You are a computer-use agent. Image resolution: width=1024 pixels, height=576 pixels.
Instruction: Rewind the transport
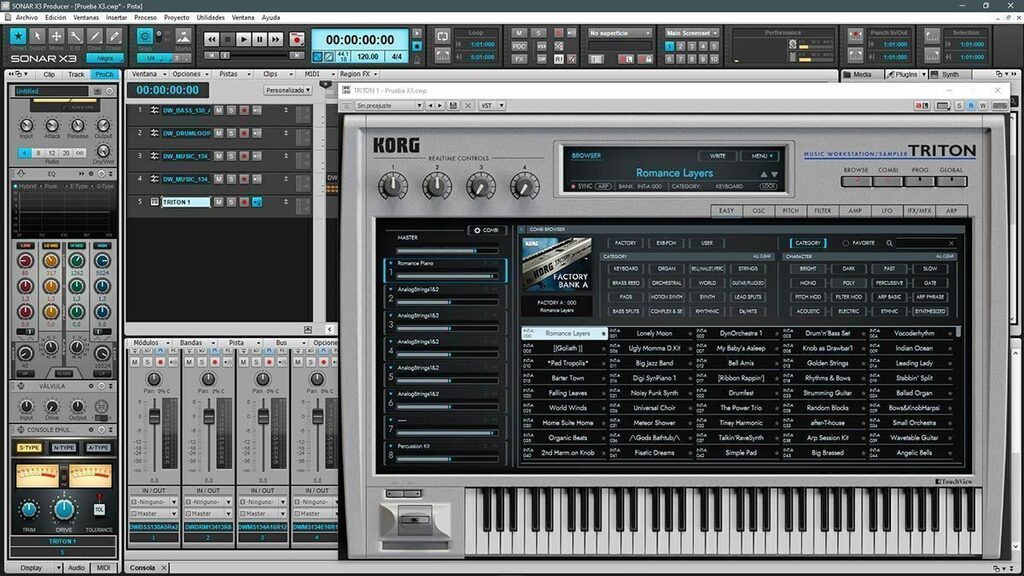pyautogui.click(x=212, y=40)
